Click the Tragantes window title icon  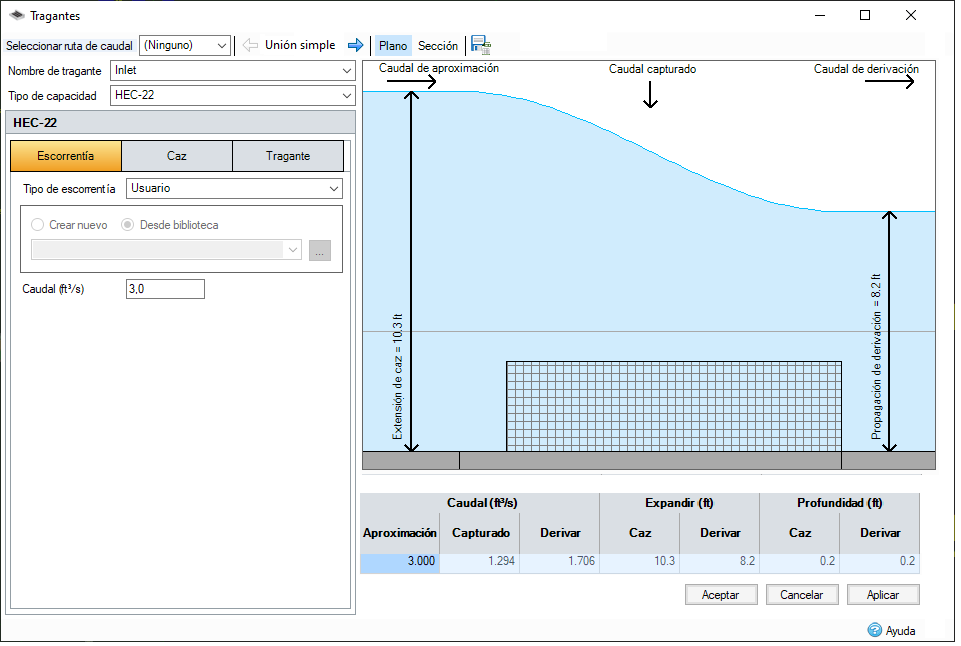pyautogui.click(x=17, y=15)
